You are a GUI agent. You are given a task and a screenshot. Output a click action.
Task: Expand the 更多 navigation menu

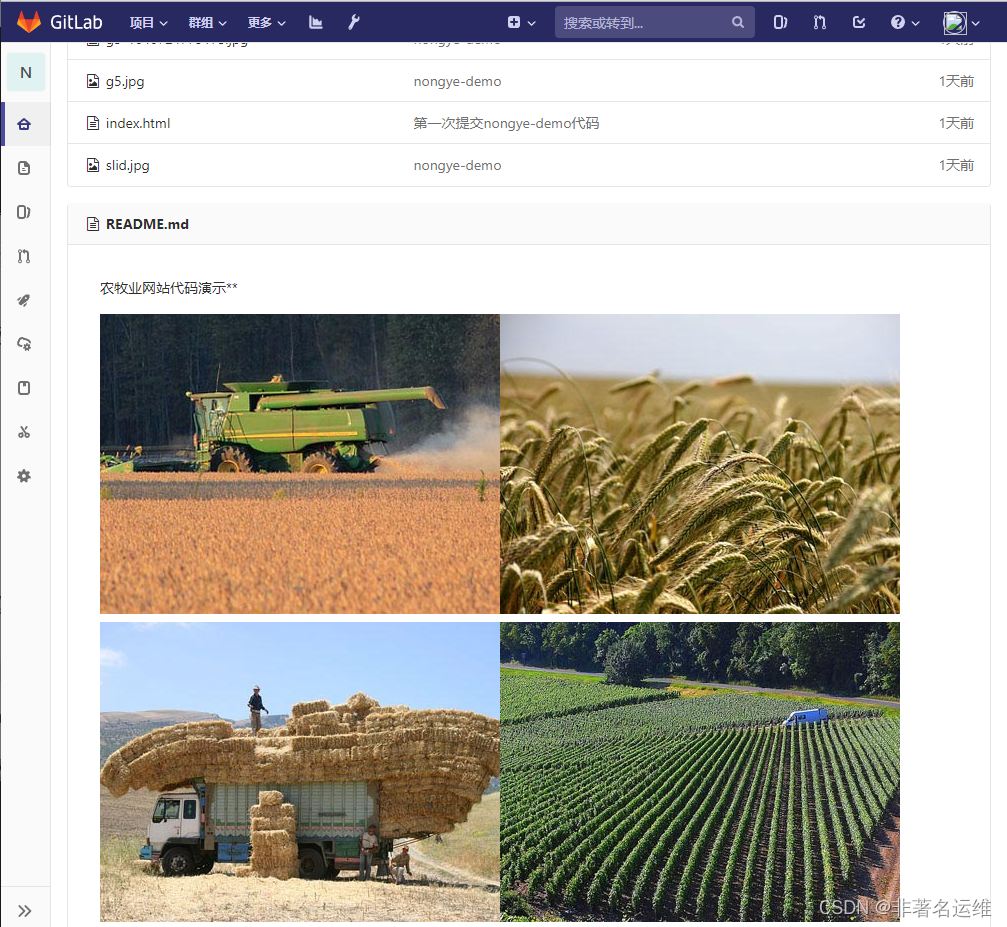(267, 22)
